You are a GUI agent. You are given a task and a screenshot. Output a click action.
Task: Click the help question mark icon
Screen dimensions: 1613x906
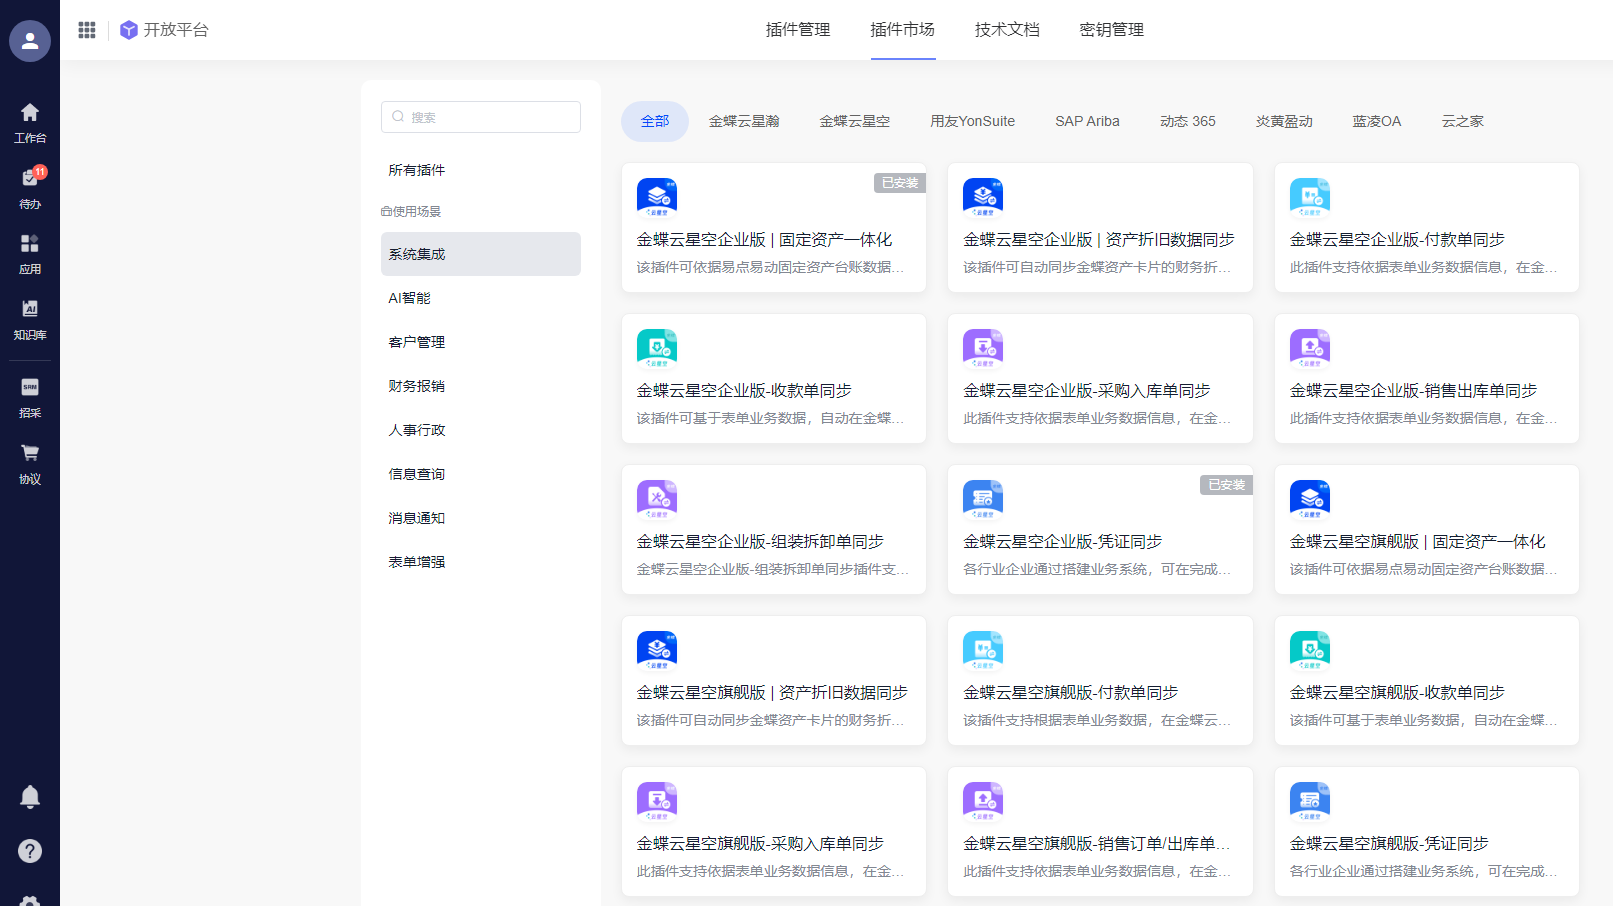[30, 851]
